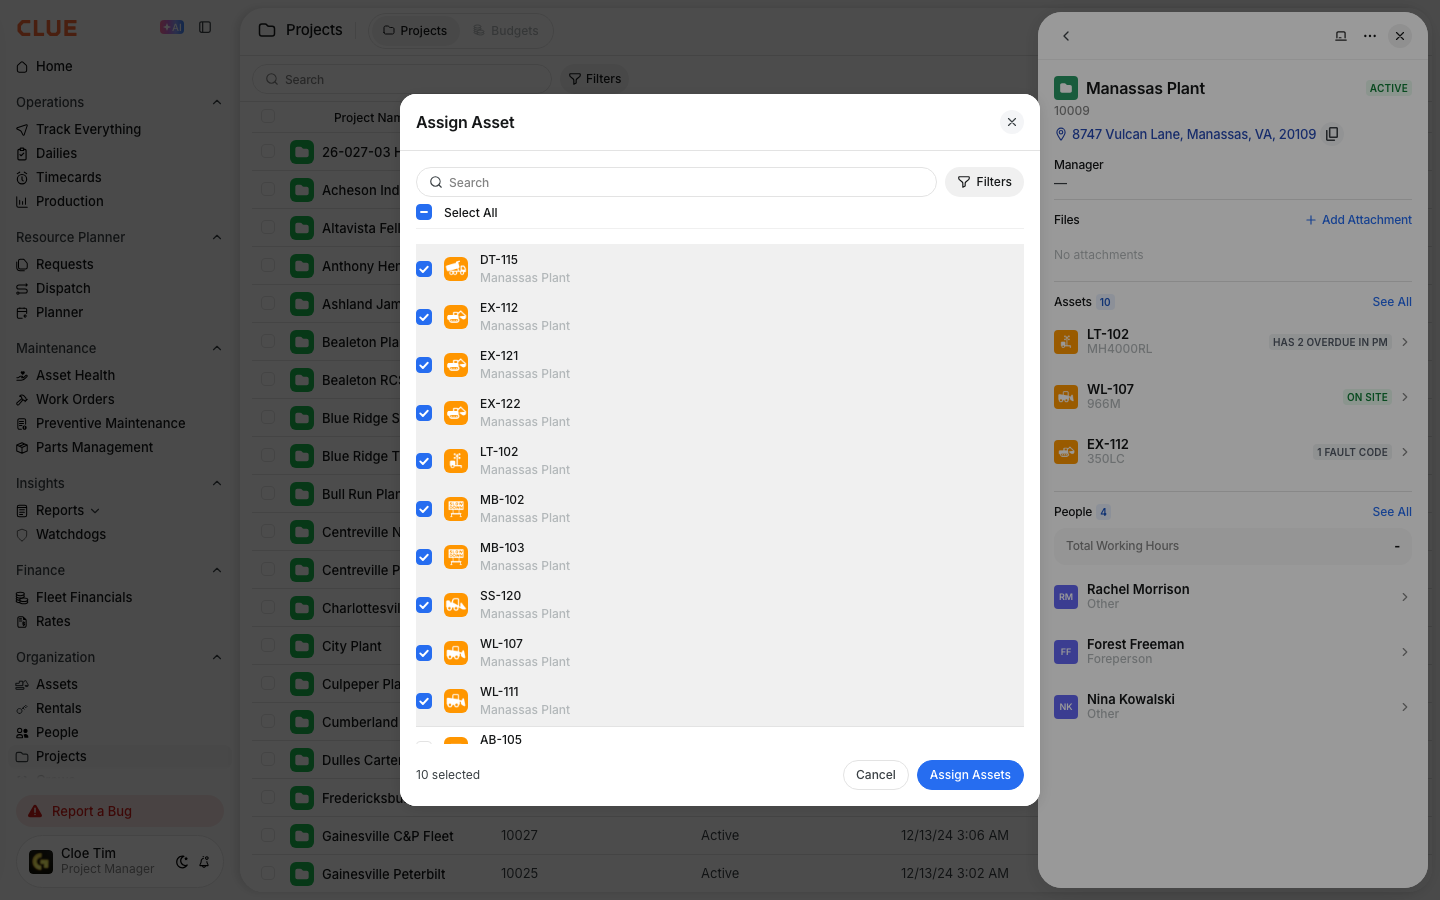Cancel the Assign Asset dialog
Image resolution: width=1440 pixels, height=900 pixels.
click(x=876, y=775)
